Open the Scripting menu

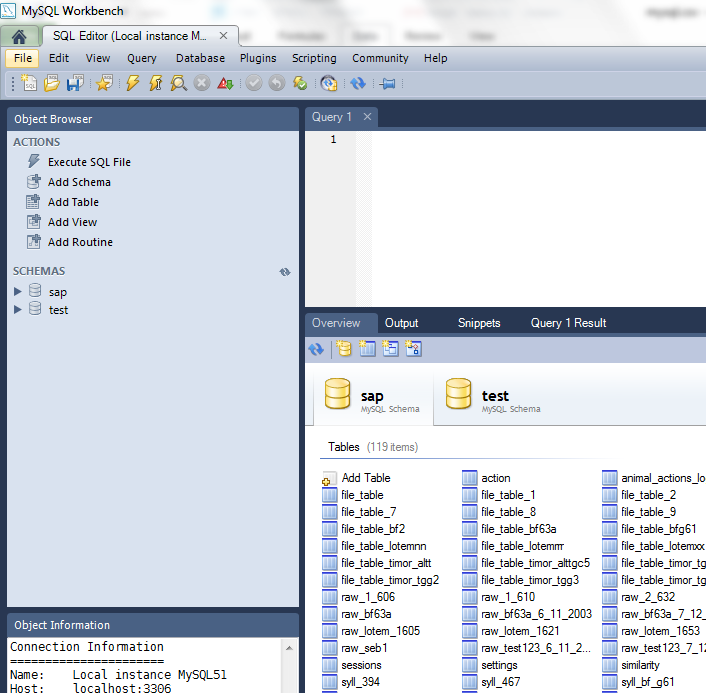(x=314, y=58)
